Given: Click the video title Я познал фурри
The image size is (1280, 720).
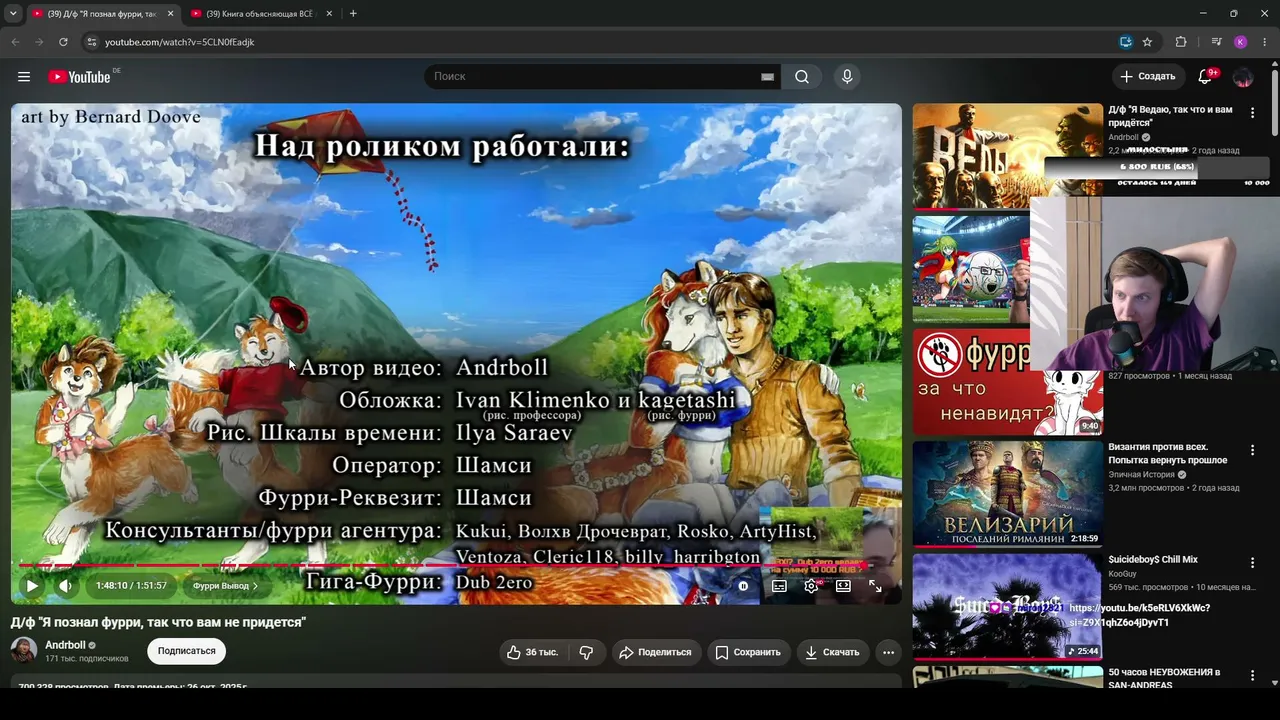Looking at the screenshot, I should click(158, 622).
